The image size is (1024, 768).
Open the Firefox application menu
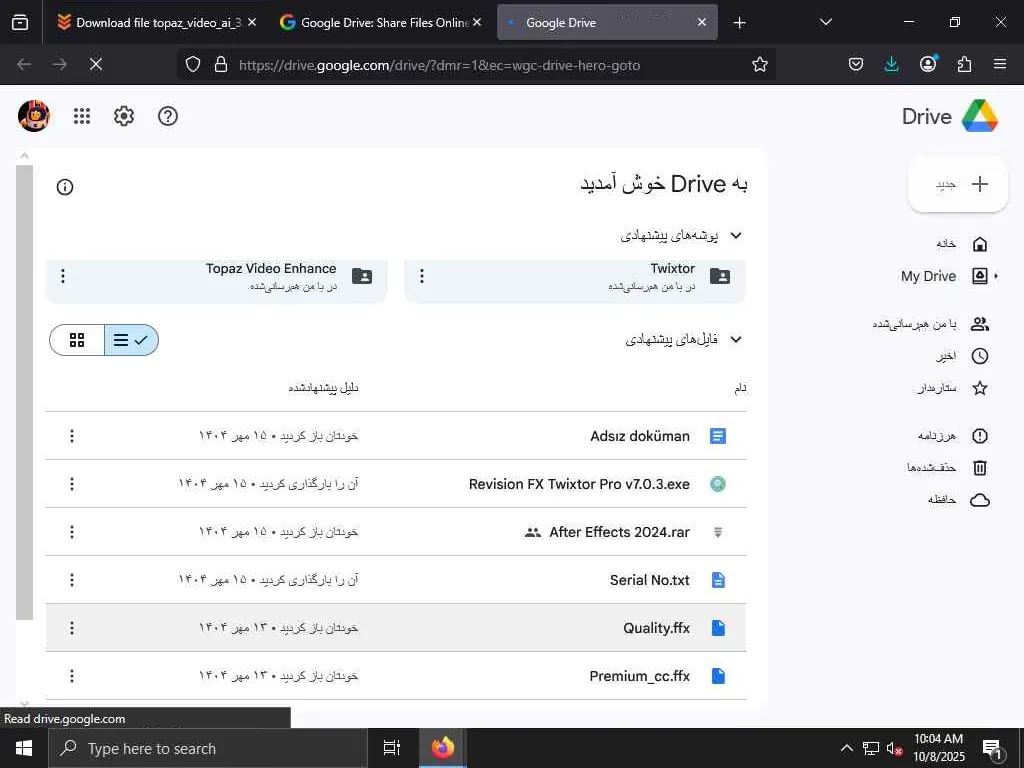(x=1000, y=64)
